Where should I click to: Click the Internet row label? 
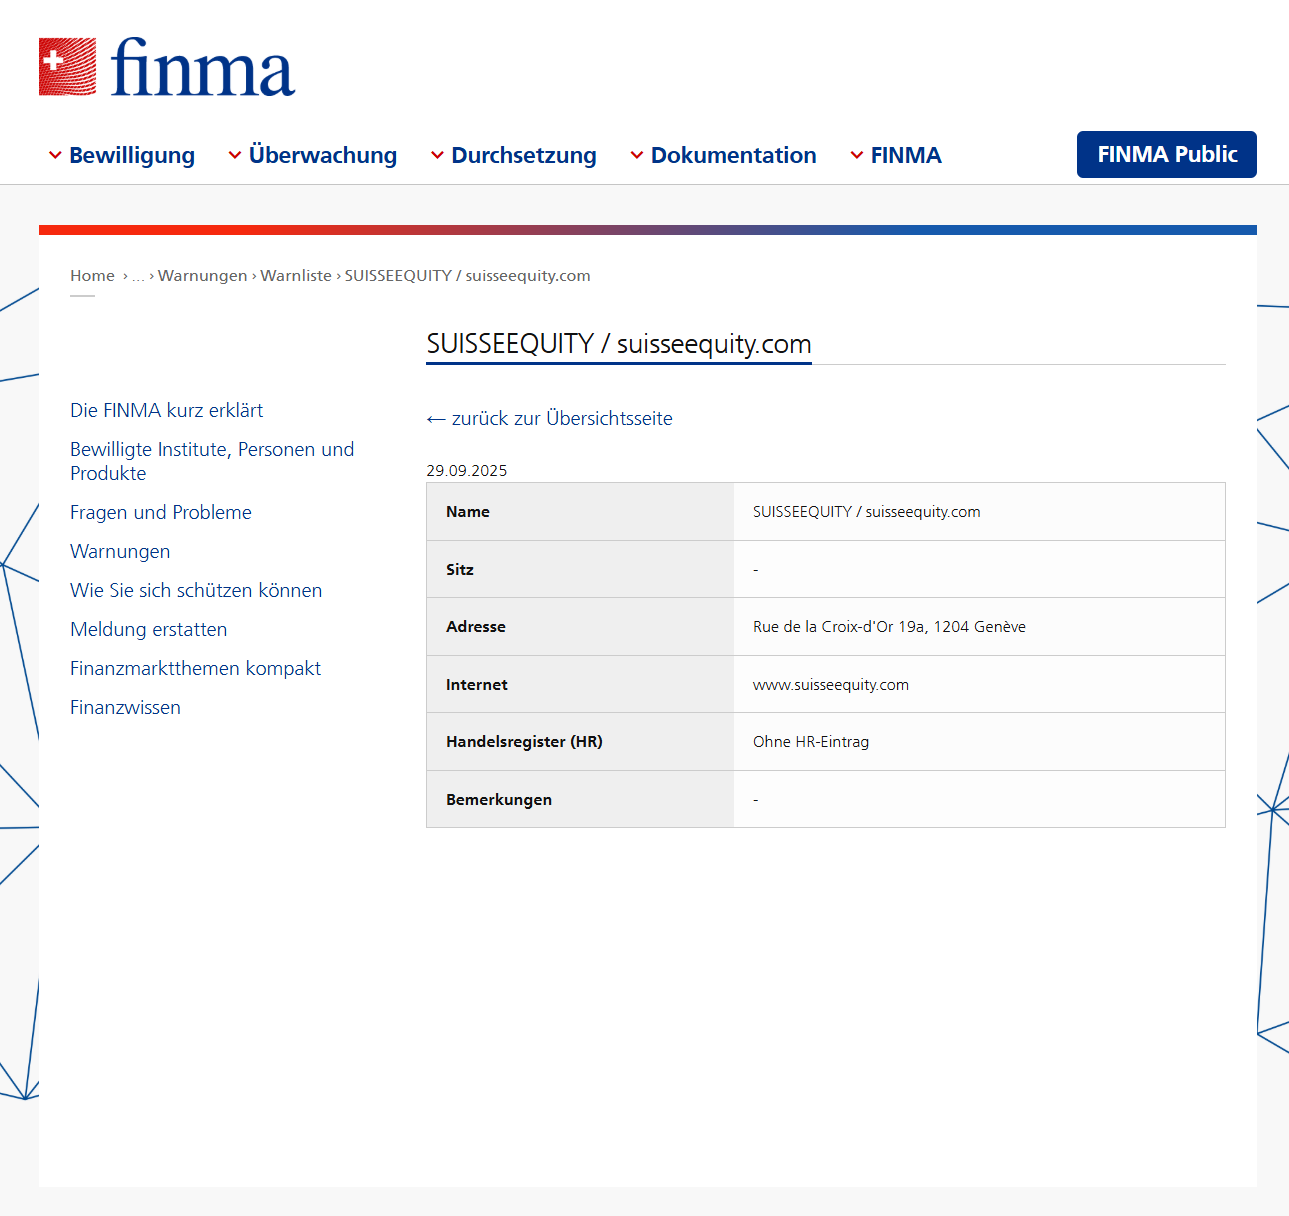pyautogui.click(x=477, y=685)
